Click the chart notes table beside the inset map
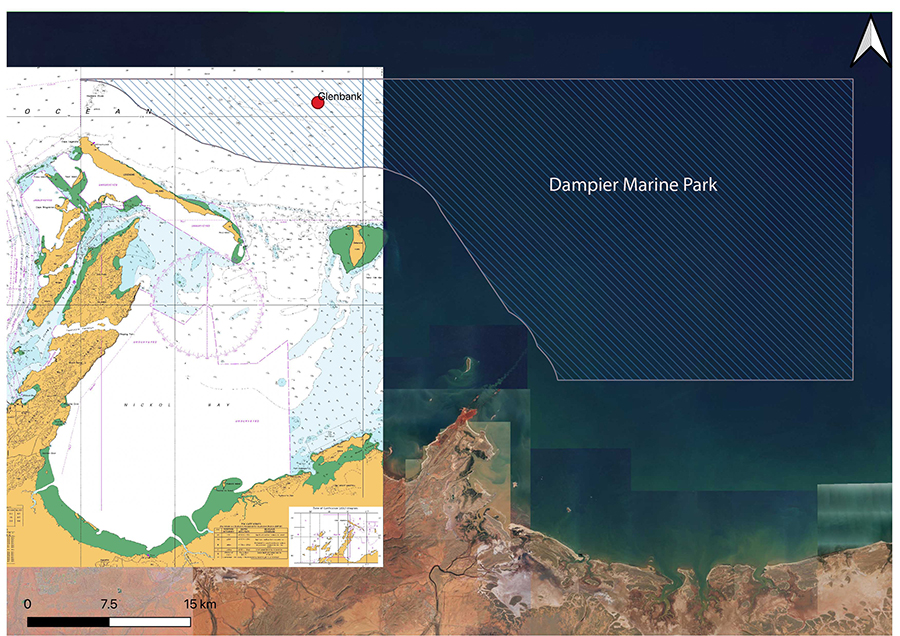900x636 pixels. 249,540
